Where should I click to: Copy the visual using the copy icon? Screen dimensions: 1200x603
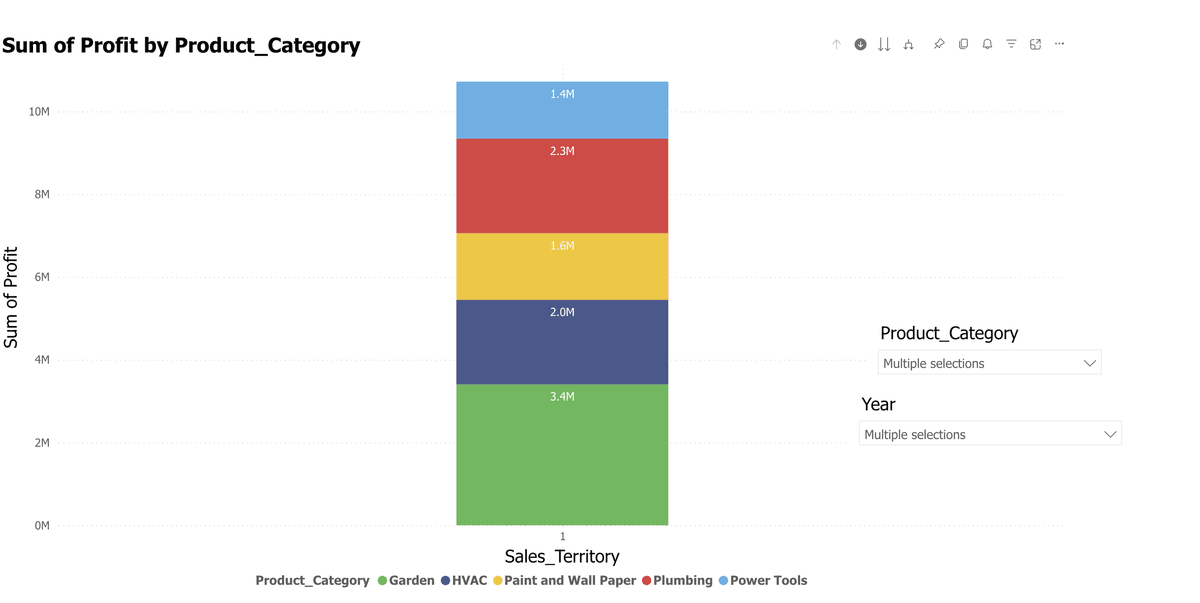coord(962,44)
